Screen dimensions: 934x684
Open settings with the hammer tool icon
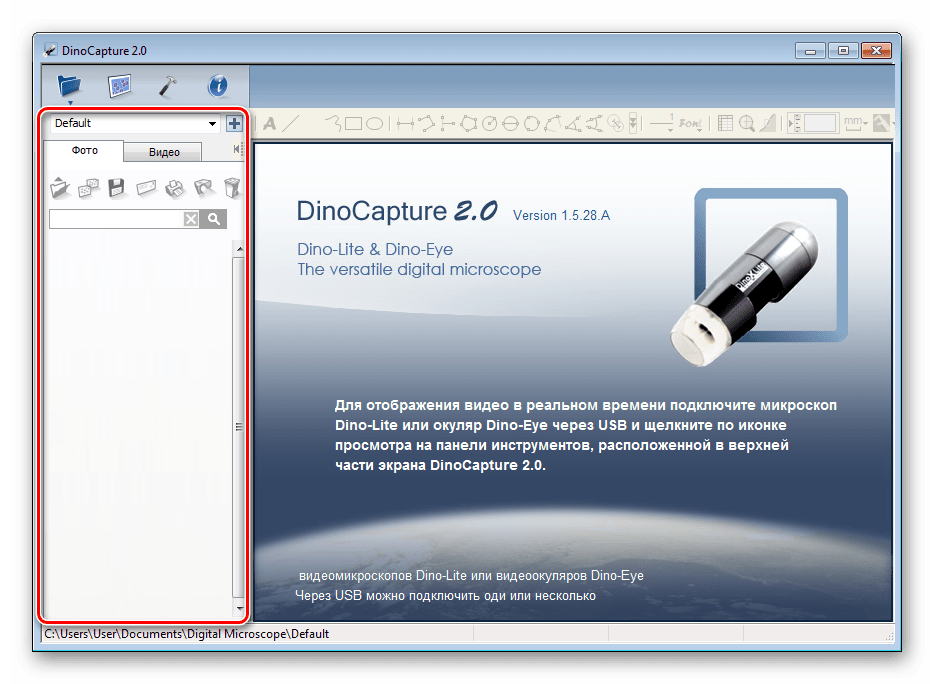click(x=168, y=86)
